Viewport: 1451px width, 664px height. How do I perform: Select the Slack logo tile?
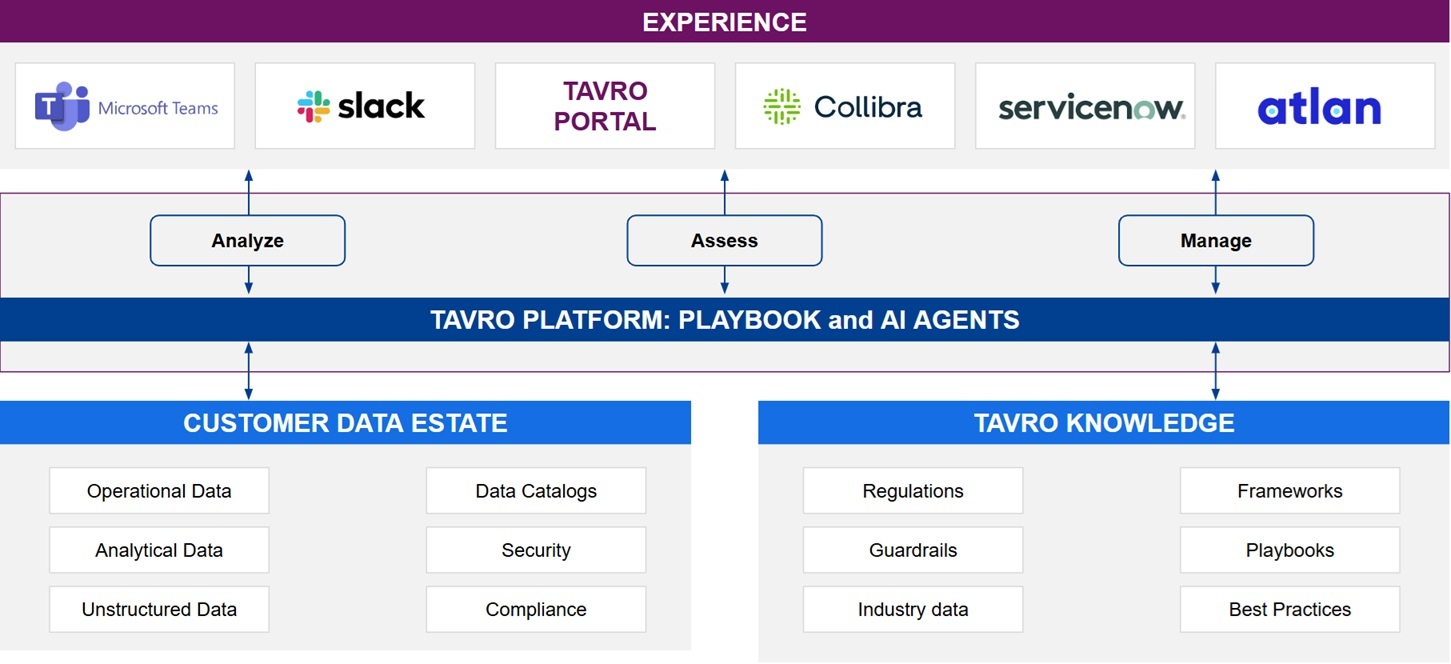pos(365,106)
